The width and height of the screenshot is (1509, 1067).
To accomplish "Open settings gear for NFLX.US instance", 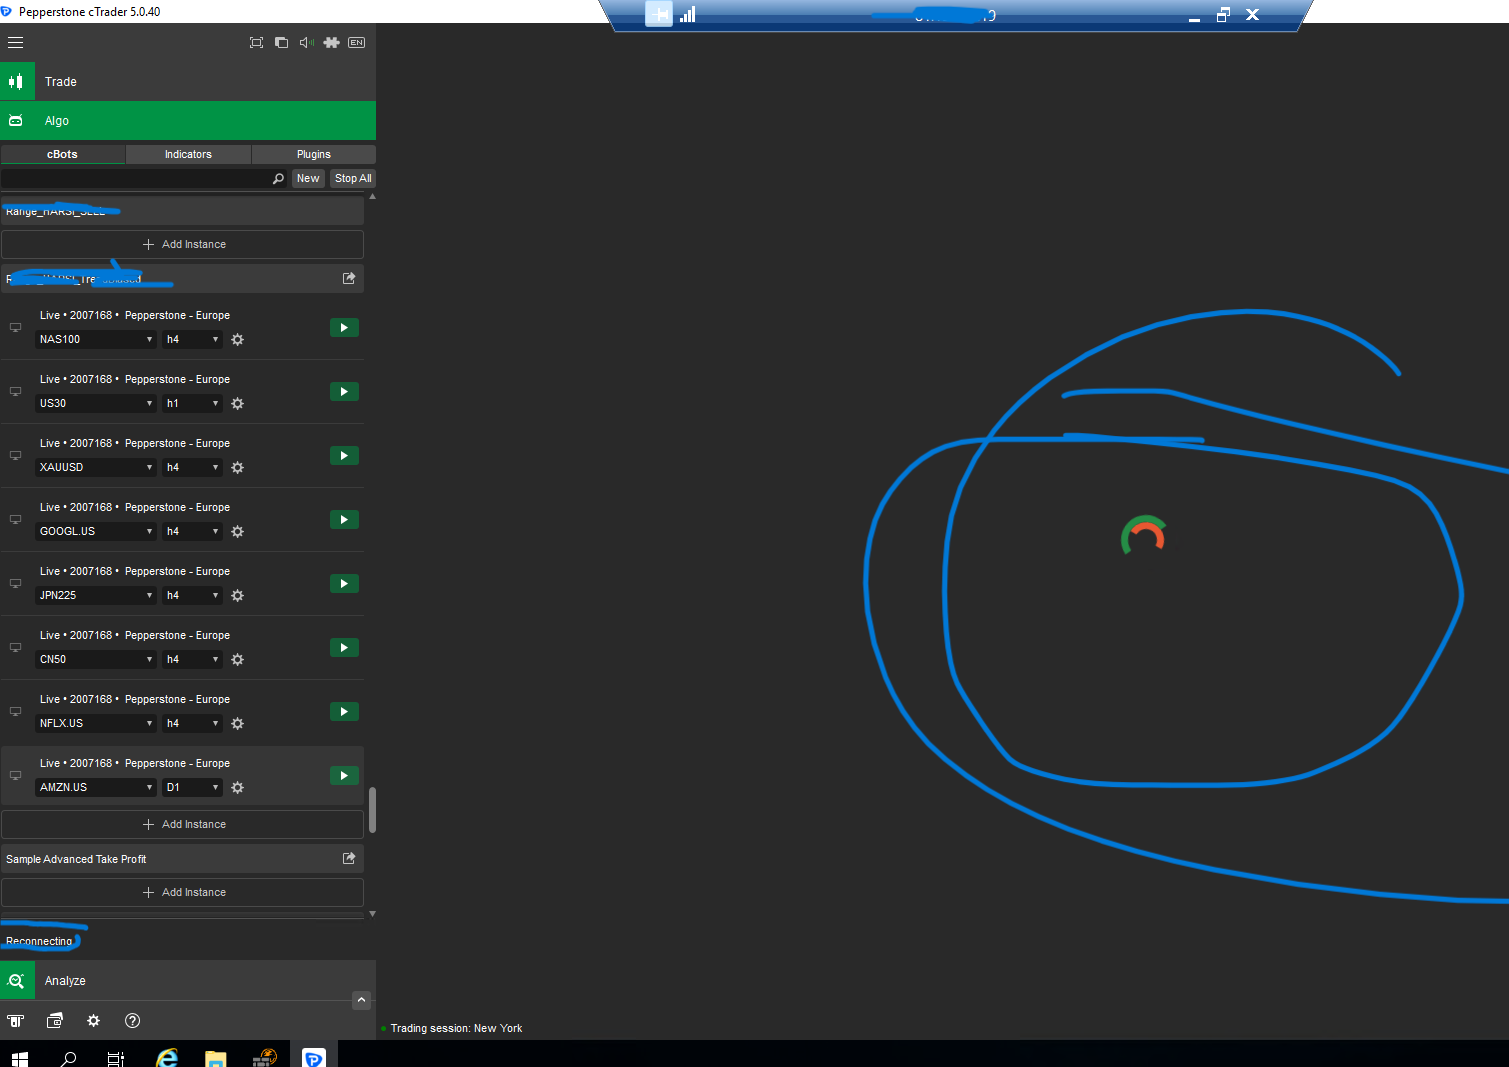I will click(x=238, y=724).
